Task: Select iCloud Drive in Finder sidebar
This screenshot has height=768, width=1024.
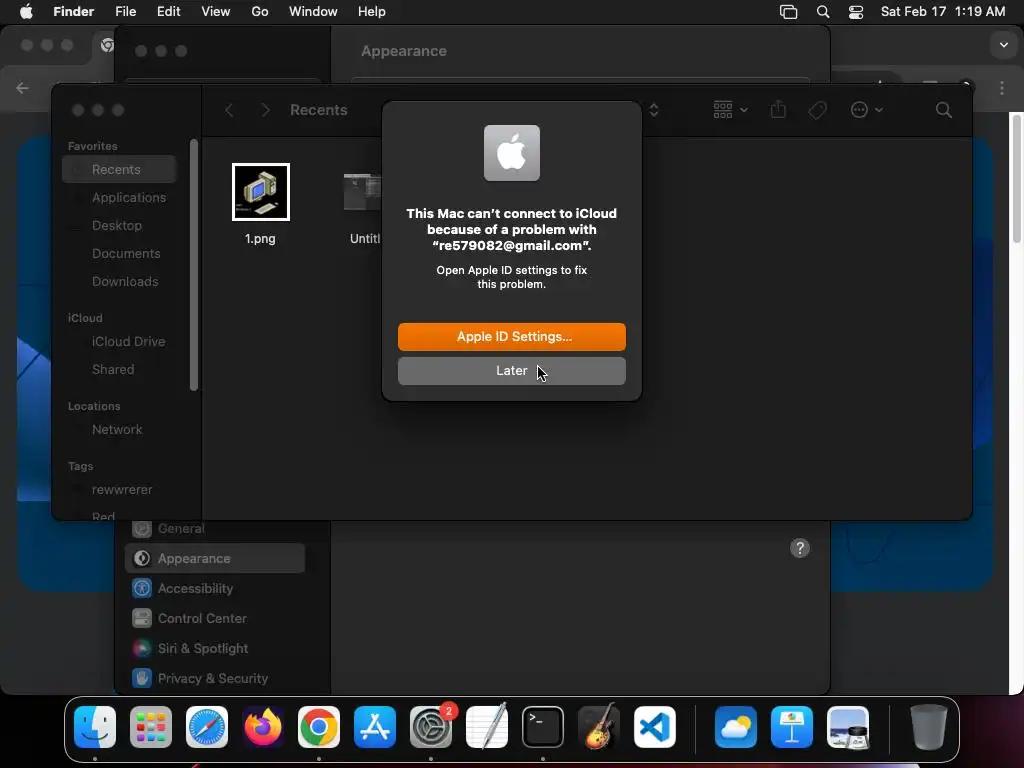Action: [120, 342]
